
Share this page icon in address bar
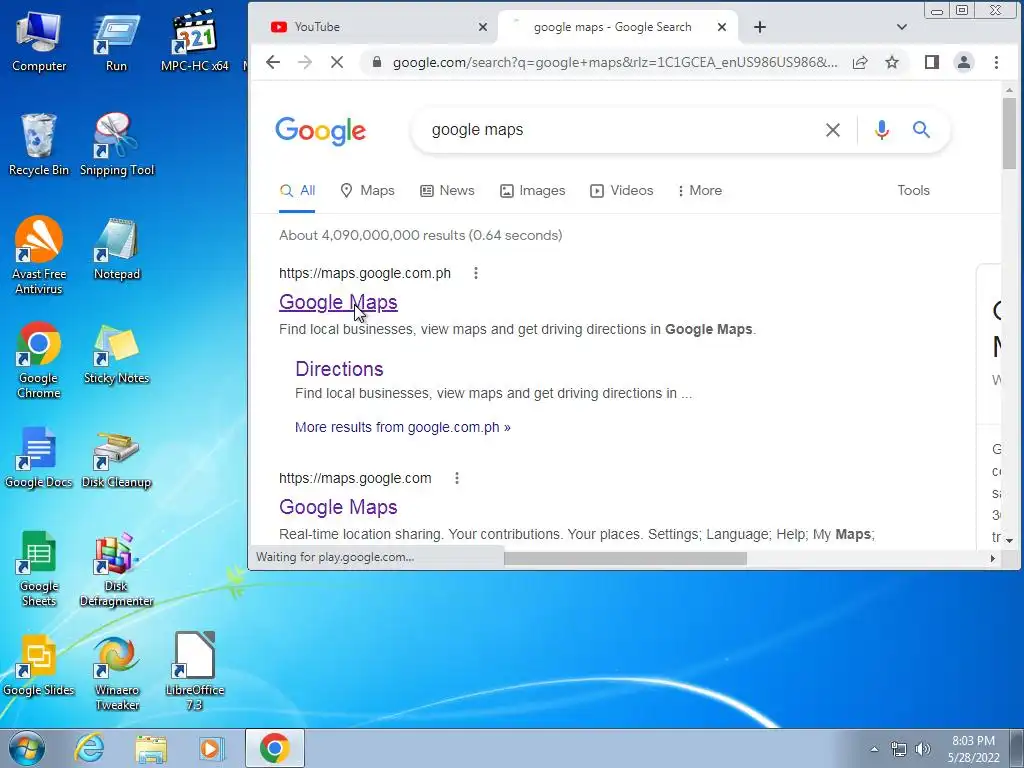tap(860, 62)
